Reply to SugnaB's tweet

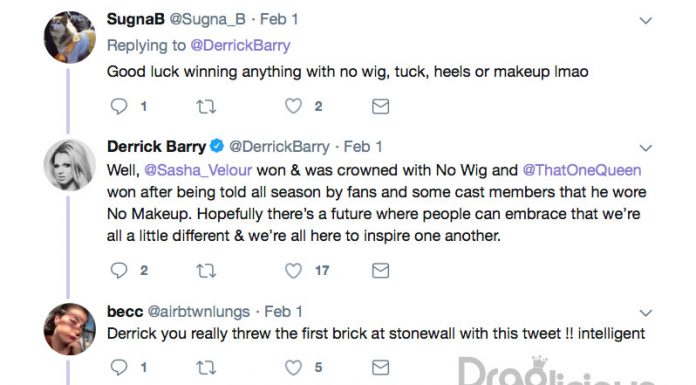[119, 106]
